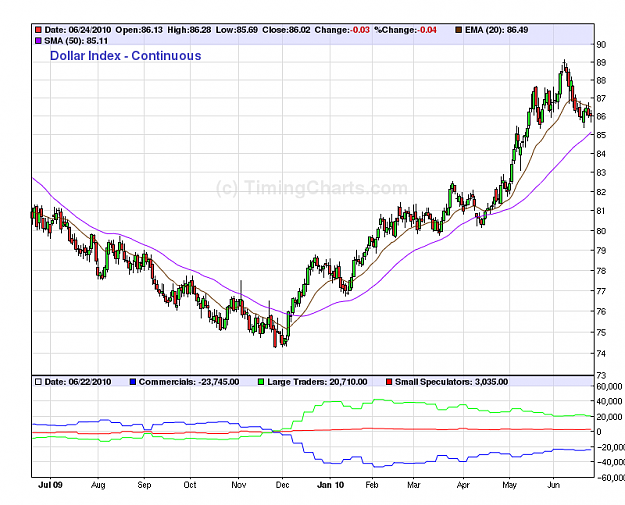The width and height of the screenshot is (625, 505).
Task: Click the 74 price axis label
Action: [x=601, y=354]
